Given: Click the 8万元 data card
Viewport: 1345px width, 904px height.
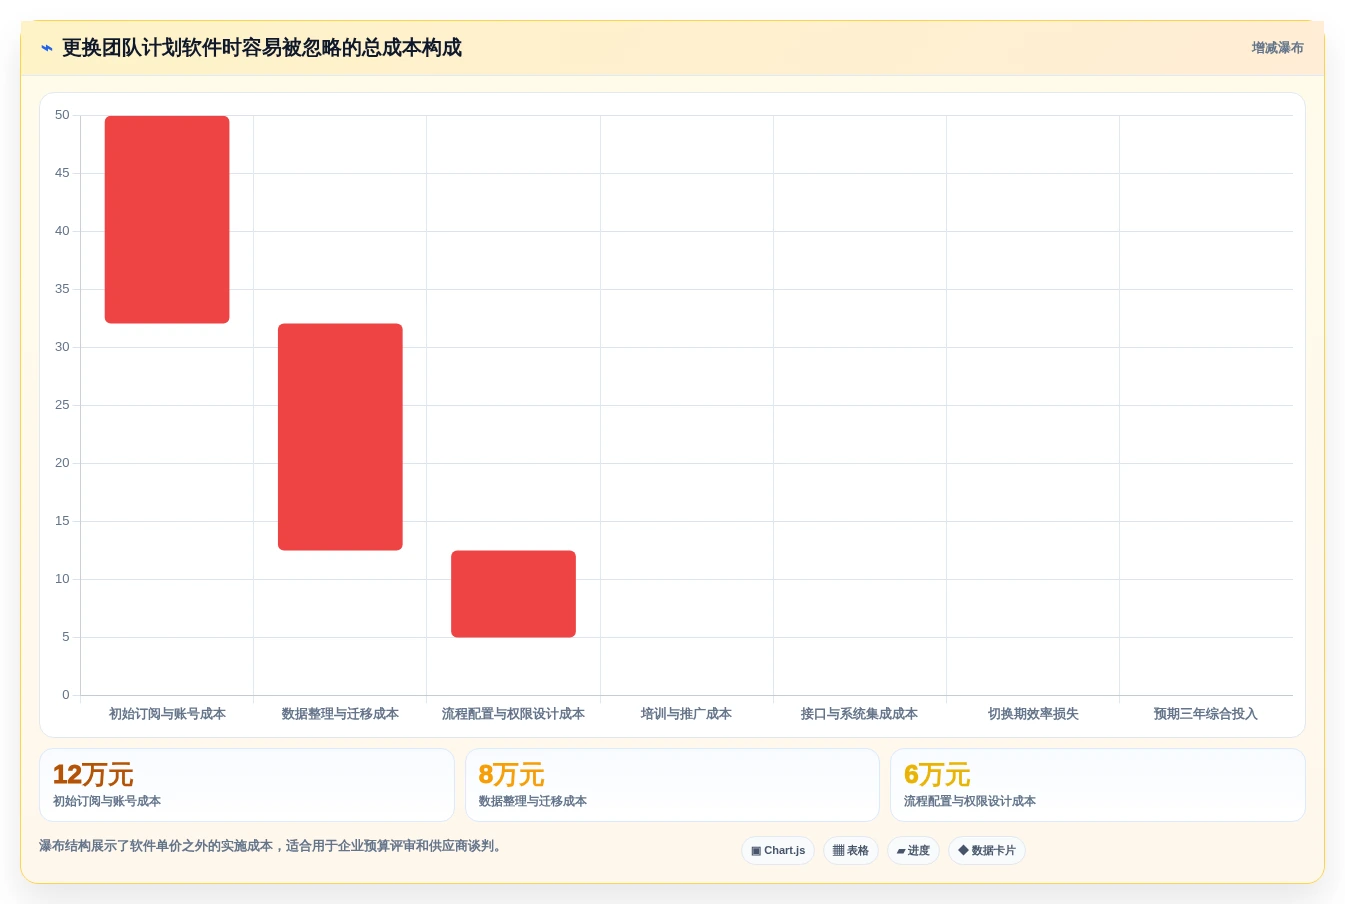Looking at the screenshot, I should click(x=672, y=785).
